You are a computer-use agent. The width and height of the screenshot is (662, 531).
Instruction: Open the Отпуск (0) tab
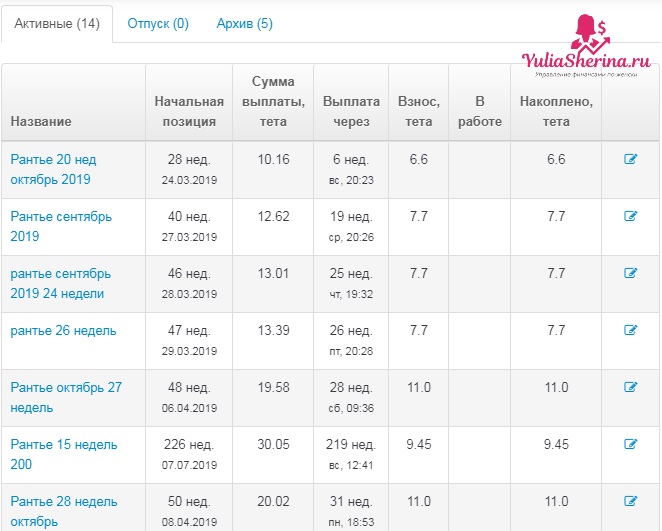pos(158,23)
